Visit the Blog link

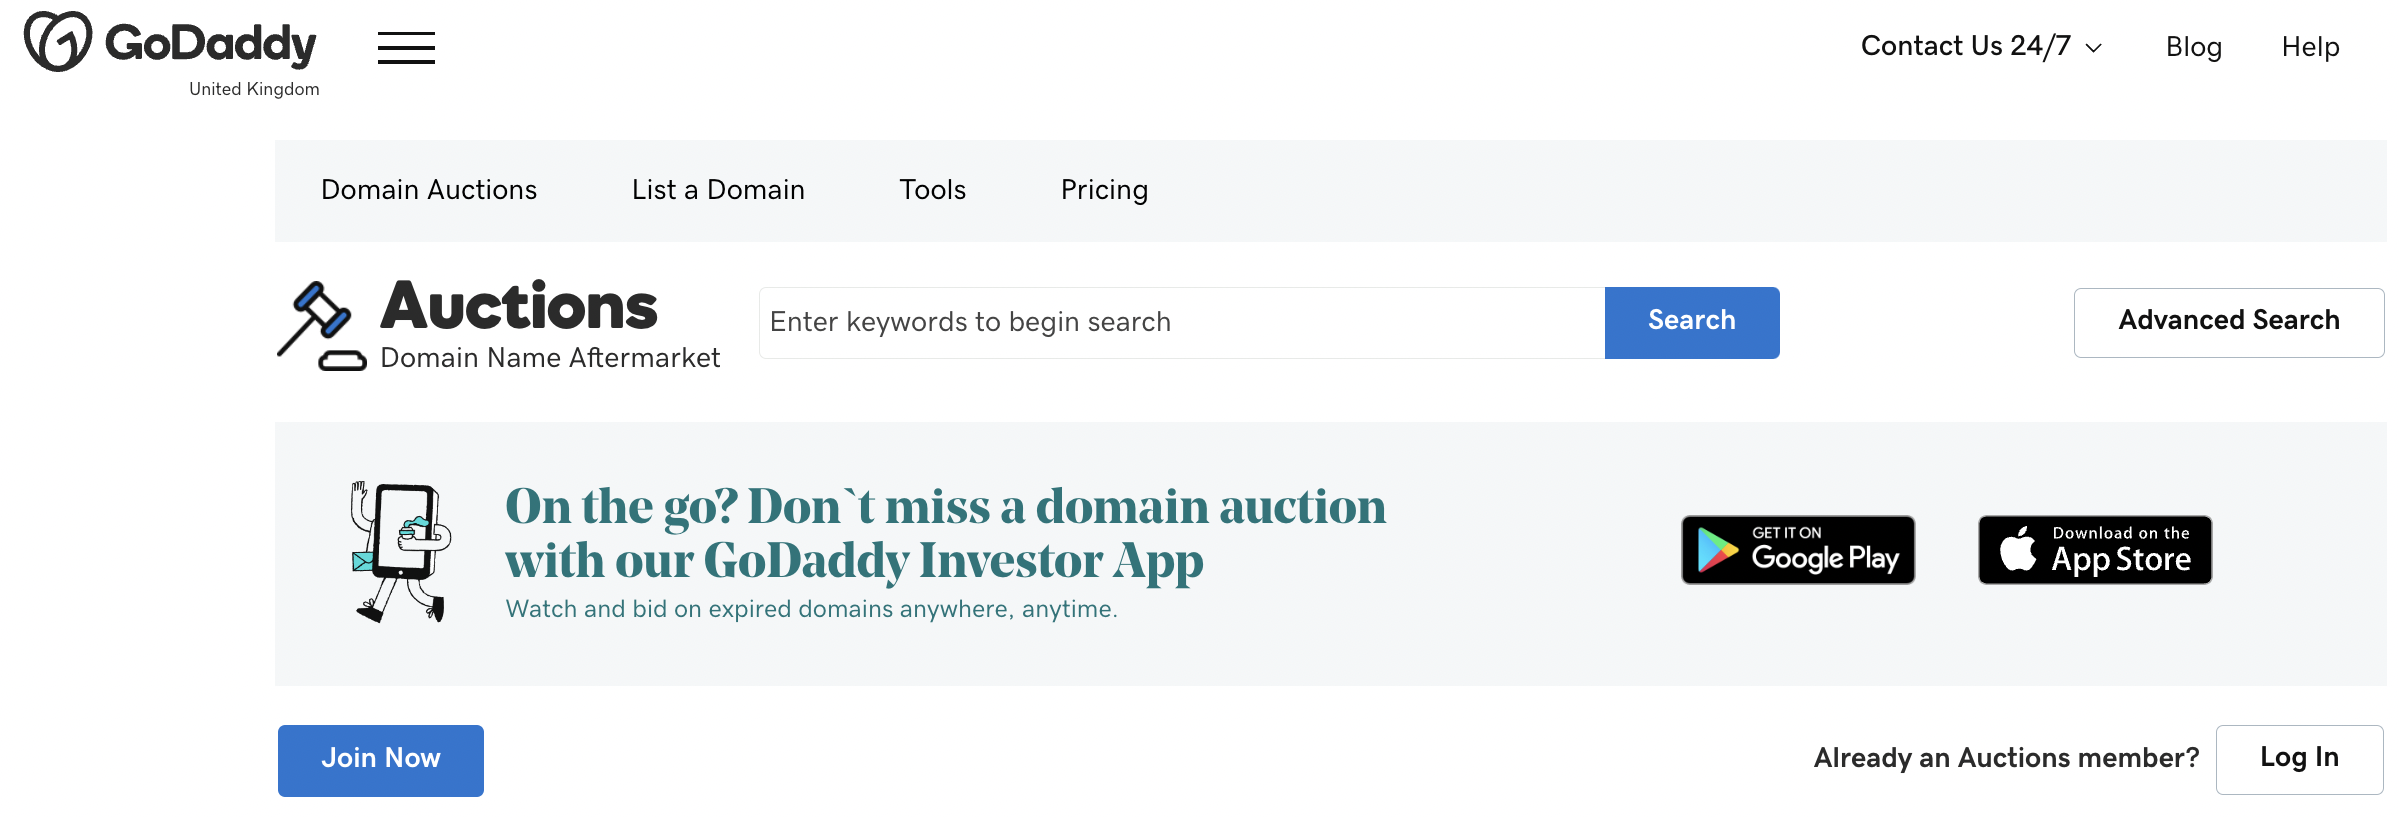pyautogui.click(x=2194, y=47)
